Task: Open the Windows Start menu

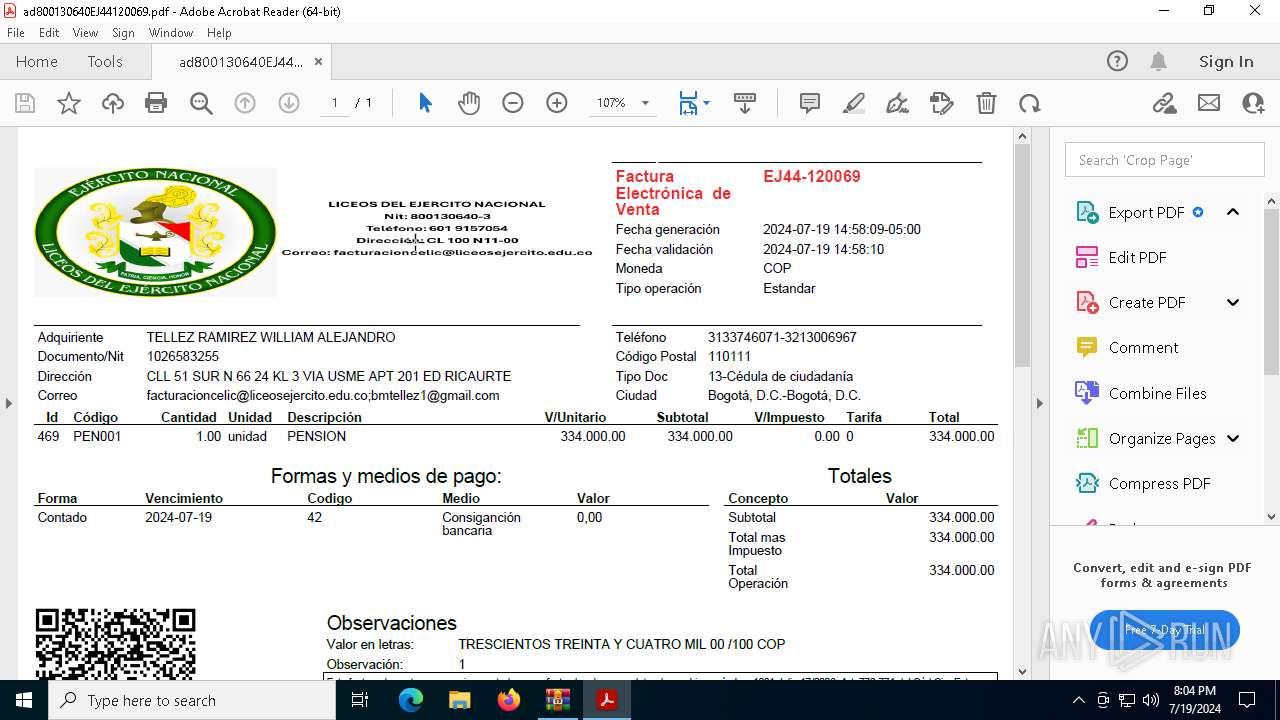Action: click(x=24, y=700)
